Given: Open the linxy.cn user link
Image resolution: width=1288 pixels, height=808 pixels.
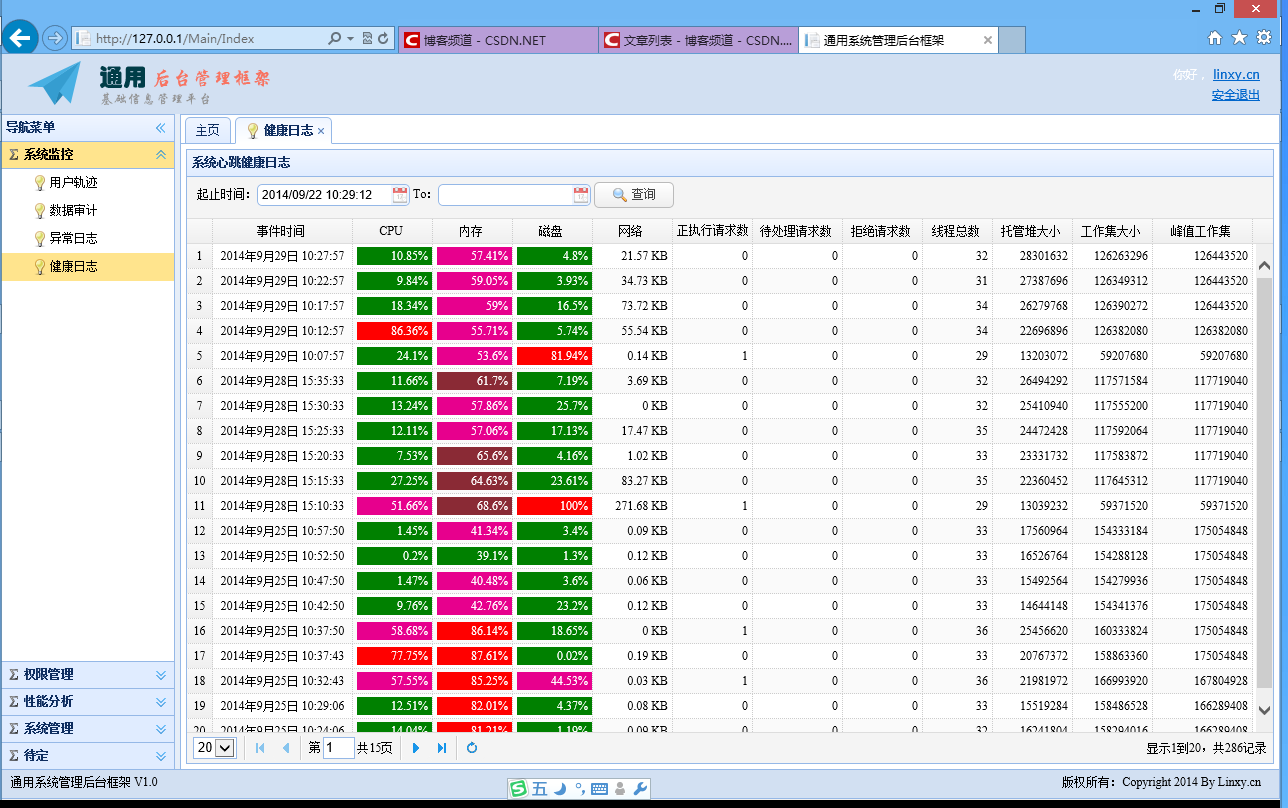Looking at the screenshot, I should coord(1236,74).
